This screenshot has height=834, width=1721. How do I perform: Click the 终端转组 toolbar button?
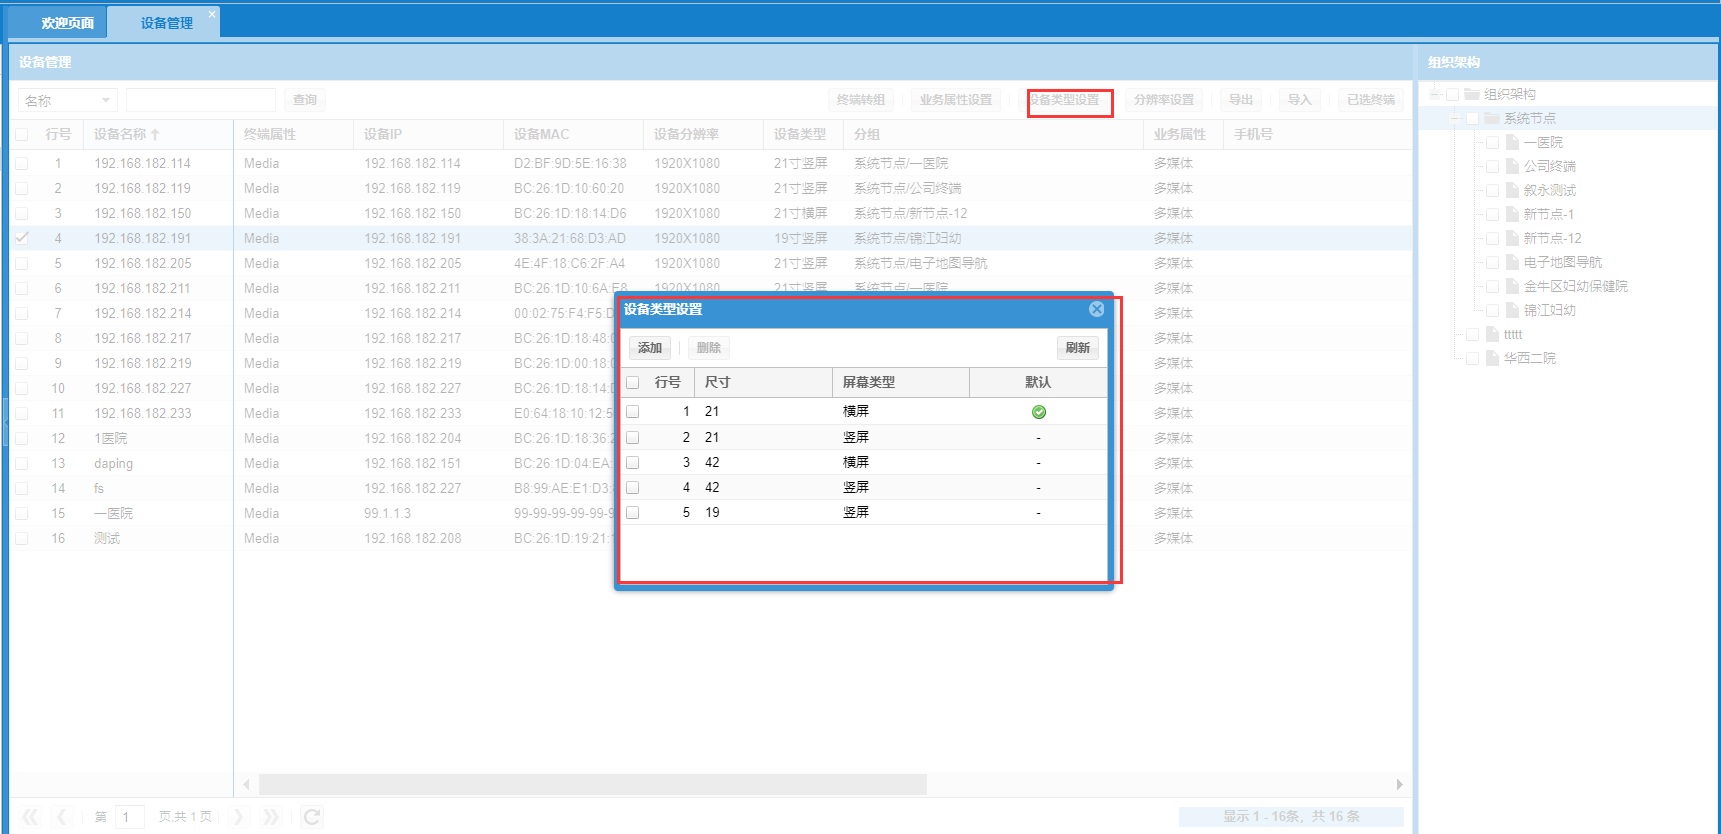point(861,100)
